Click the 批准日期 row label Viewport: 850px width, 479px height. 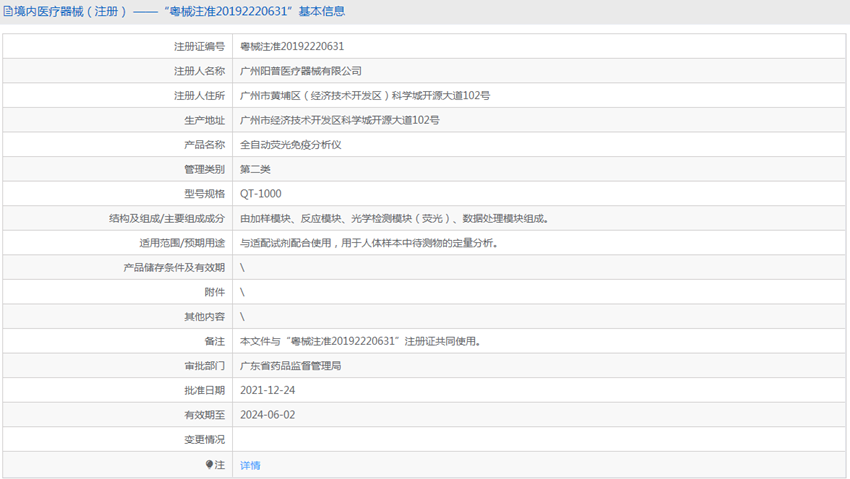pos(204,390)
